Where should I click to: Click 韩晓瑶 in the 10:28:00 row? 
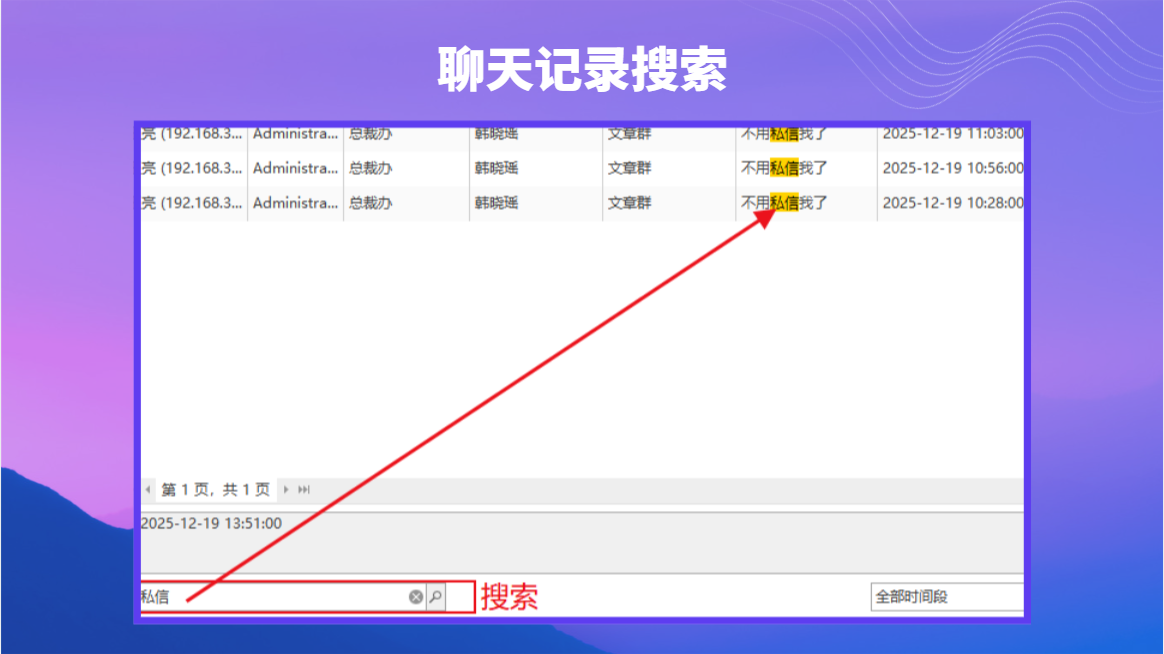click(x=496, y=203)
